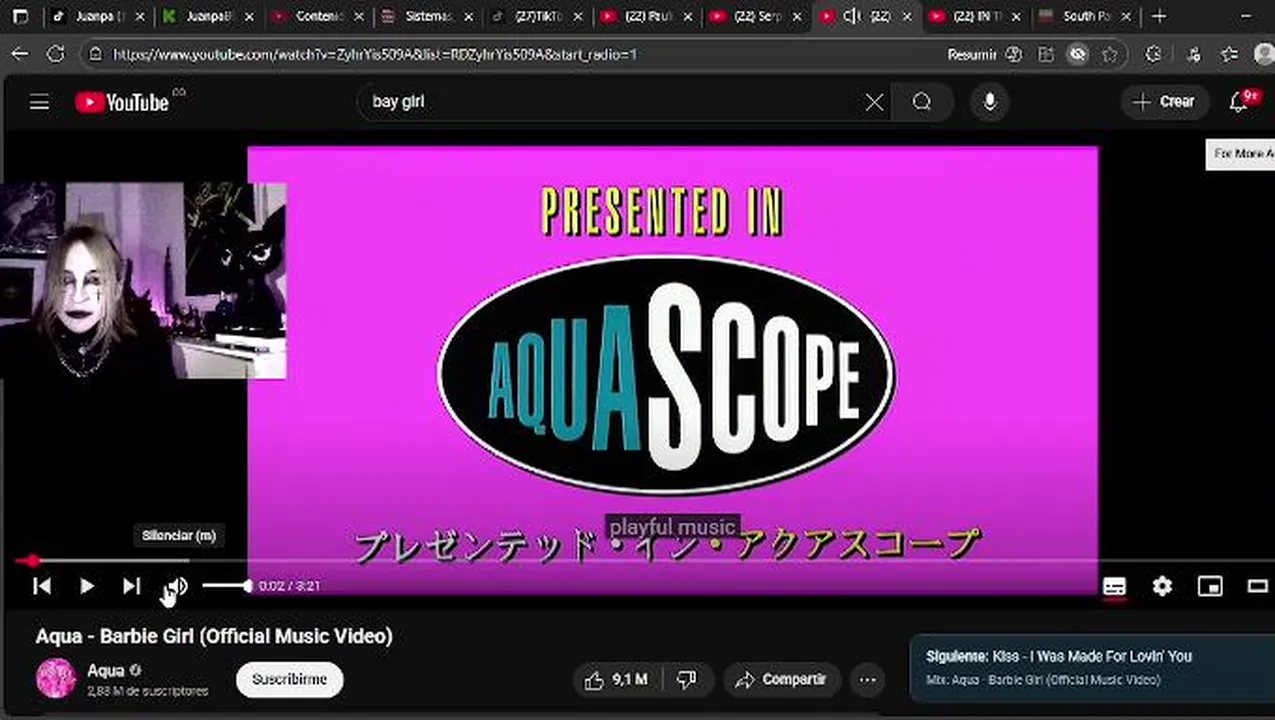Go to the YouTube home logo
Image resolution: width=1275 pixels, height=720 pixels.
(123, 102)
